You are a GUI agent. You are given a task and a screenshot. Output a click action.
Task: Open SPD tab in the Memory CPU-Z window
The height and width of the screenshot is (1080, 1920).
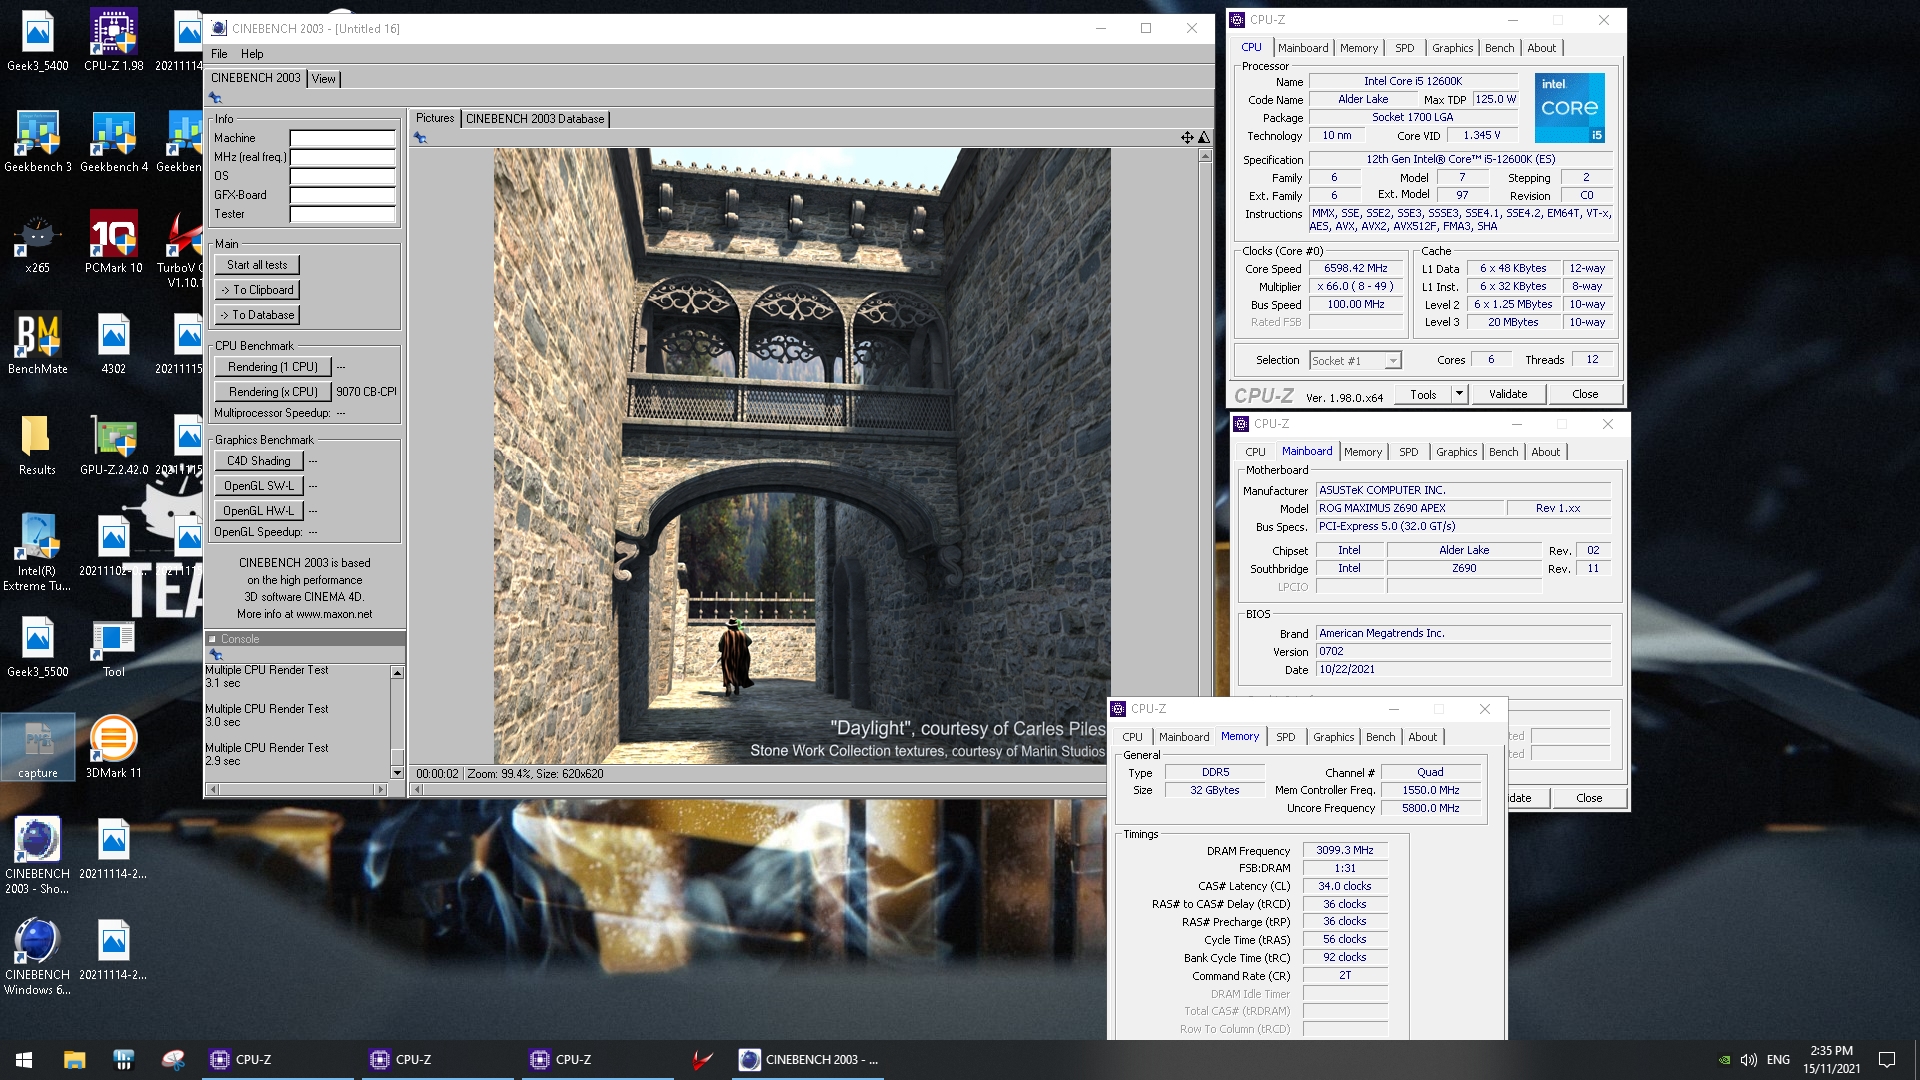(x=1285, y=736)
